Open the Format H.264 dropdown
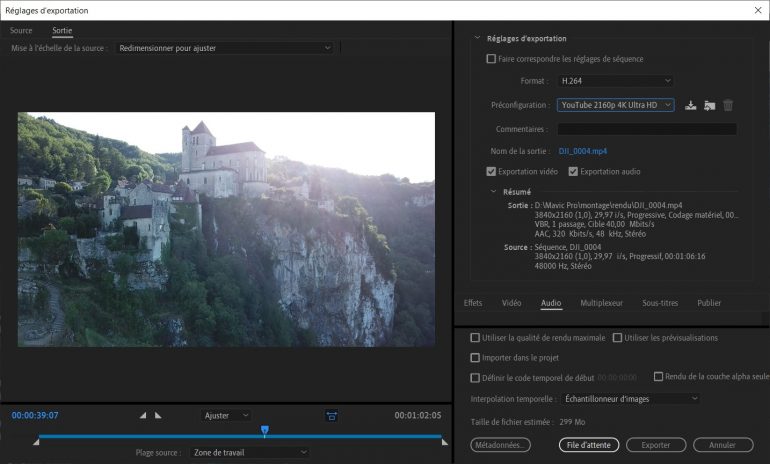Screen dimensions: 770x464 click(615, 80)
